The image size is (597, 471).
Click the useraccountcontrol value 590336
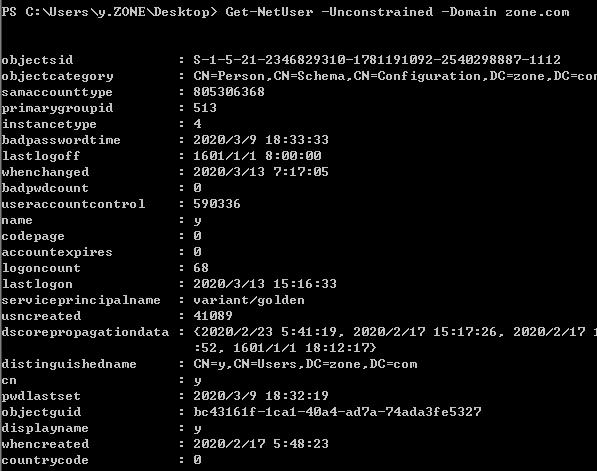pos(217,204)
